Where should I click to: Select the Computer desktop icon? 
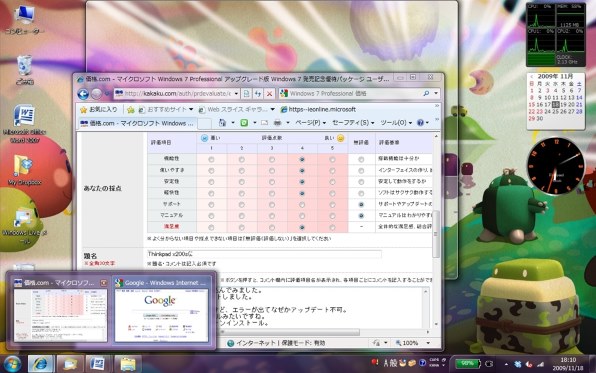click(24, 20)
